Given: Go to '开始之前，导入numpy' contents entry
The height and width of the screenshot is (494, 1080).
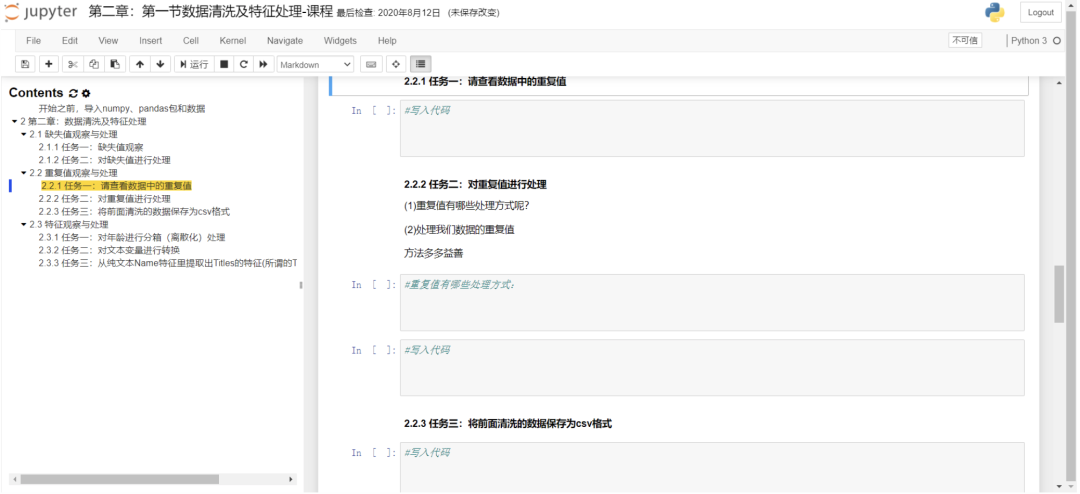Looking at the screenshot, I should pos(122,108).
